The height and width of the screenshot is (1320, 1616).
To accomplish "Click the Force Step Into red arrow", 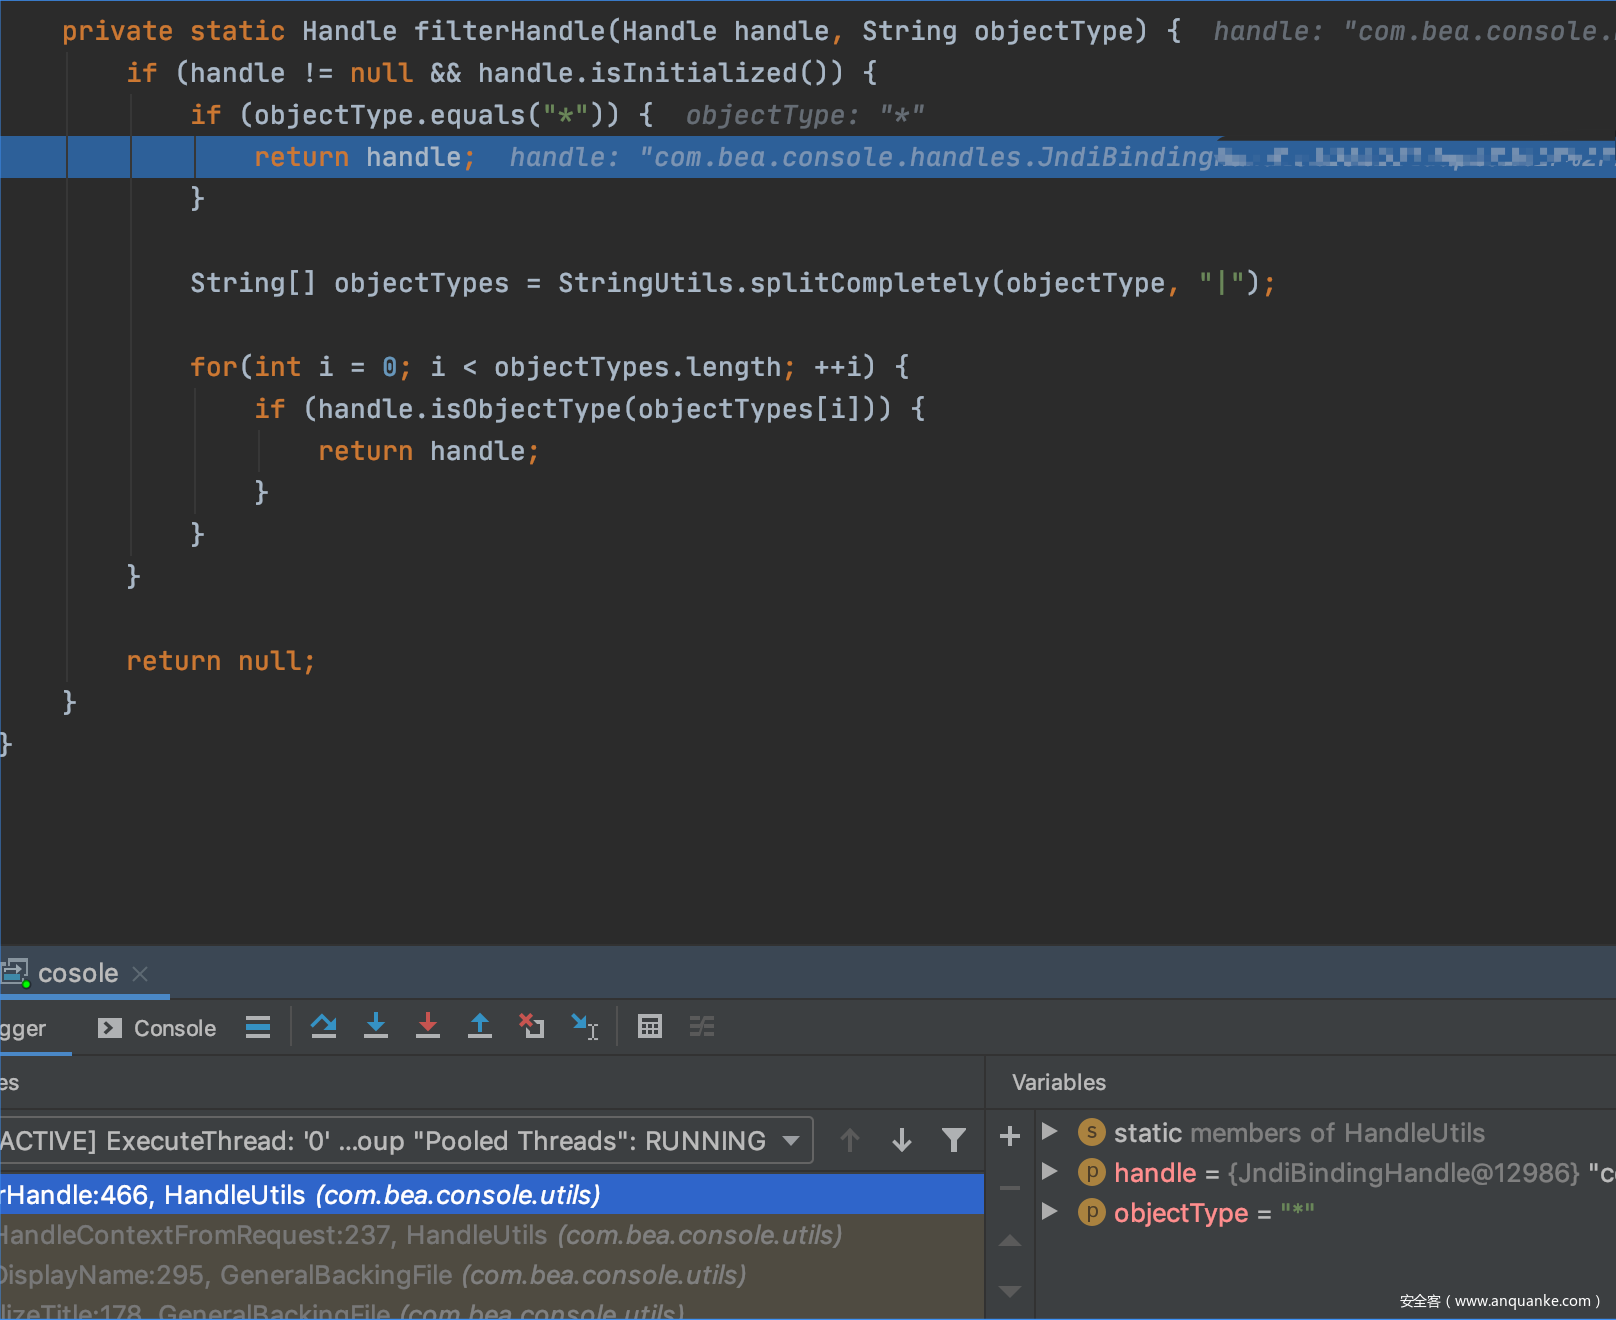I will (x=428, y=1027).
